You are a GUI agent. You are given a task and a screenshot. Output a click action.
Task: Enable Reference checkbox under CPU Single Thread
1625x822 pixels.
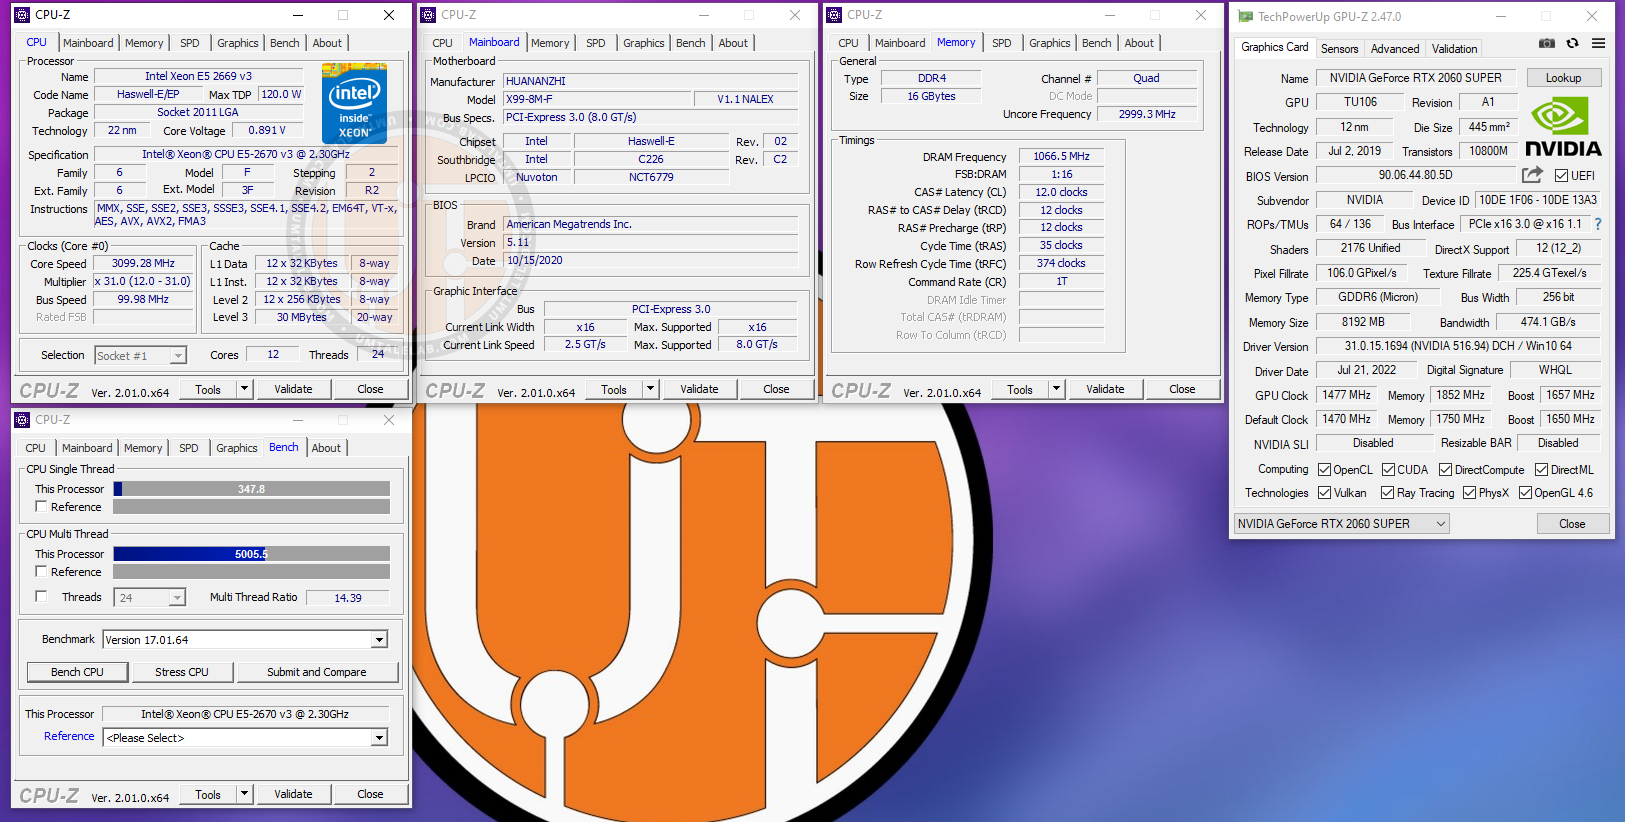42,507
